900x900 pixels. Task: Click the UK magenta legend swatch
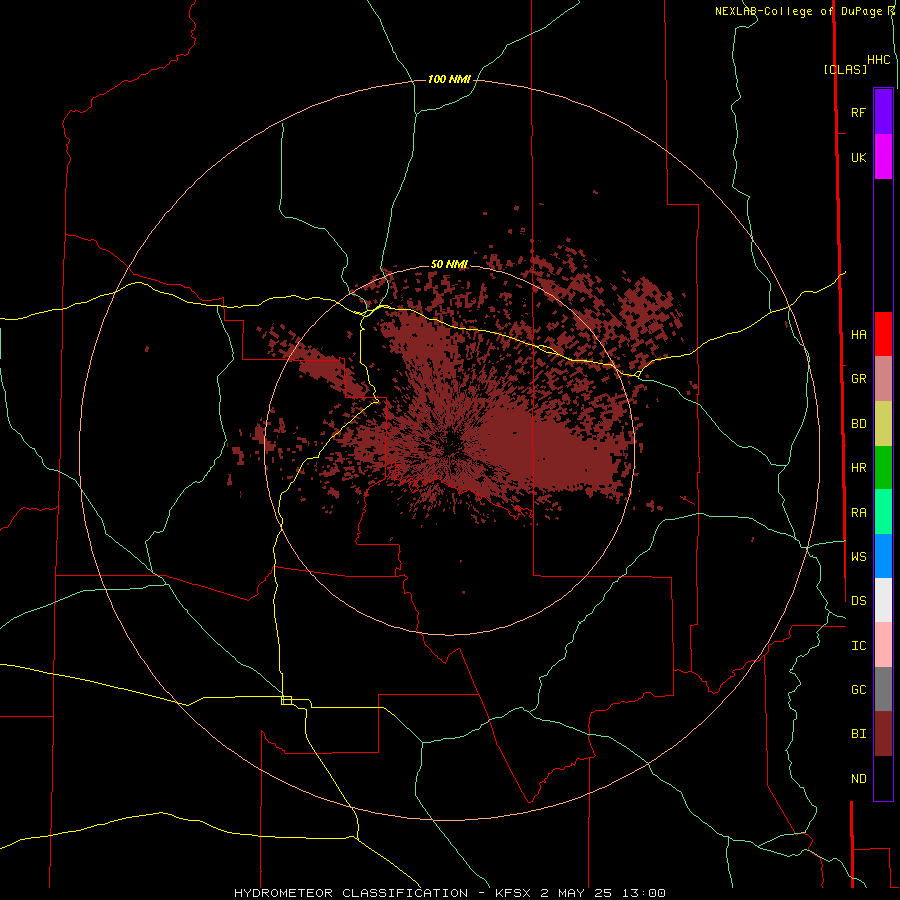coord(883,157)
